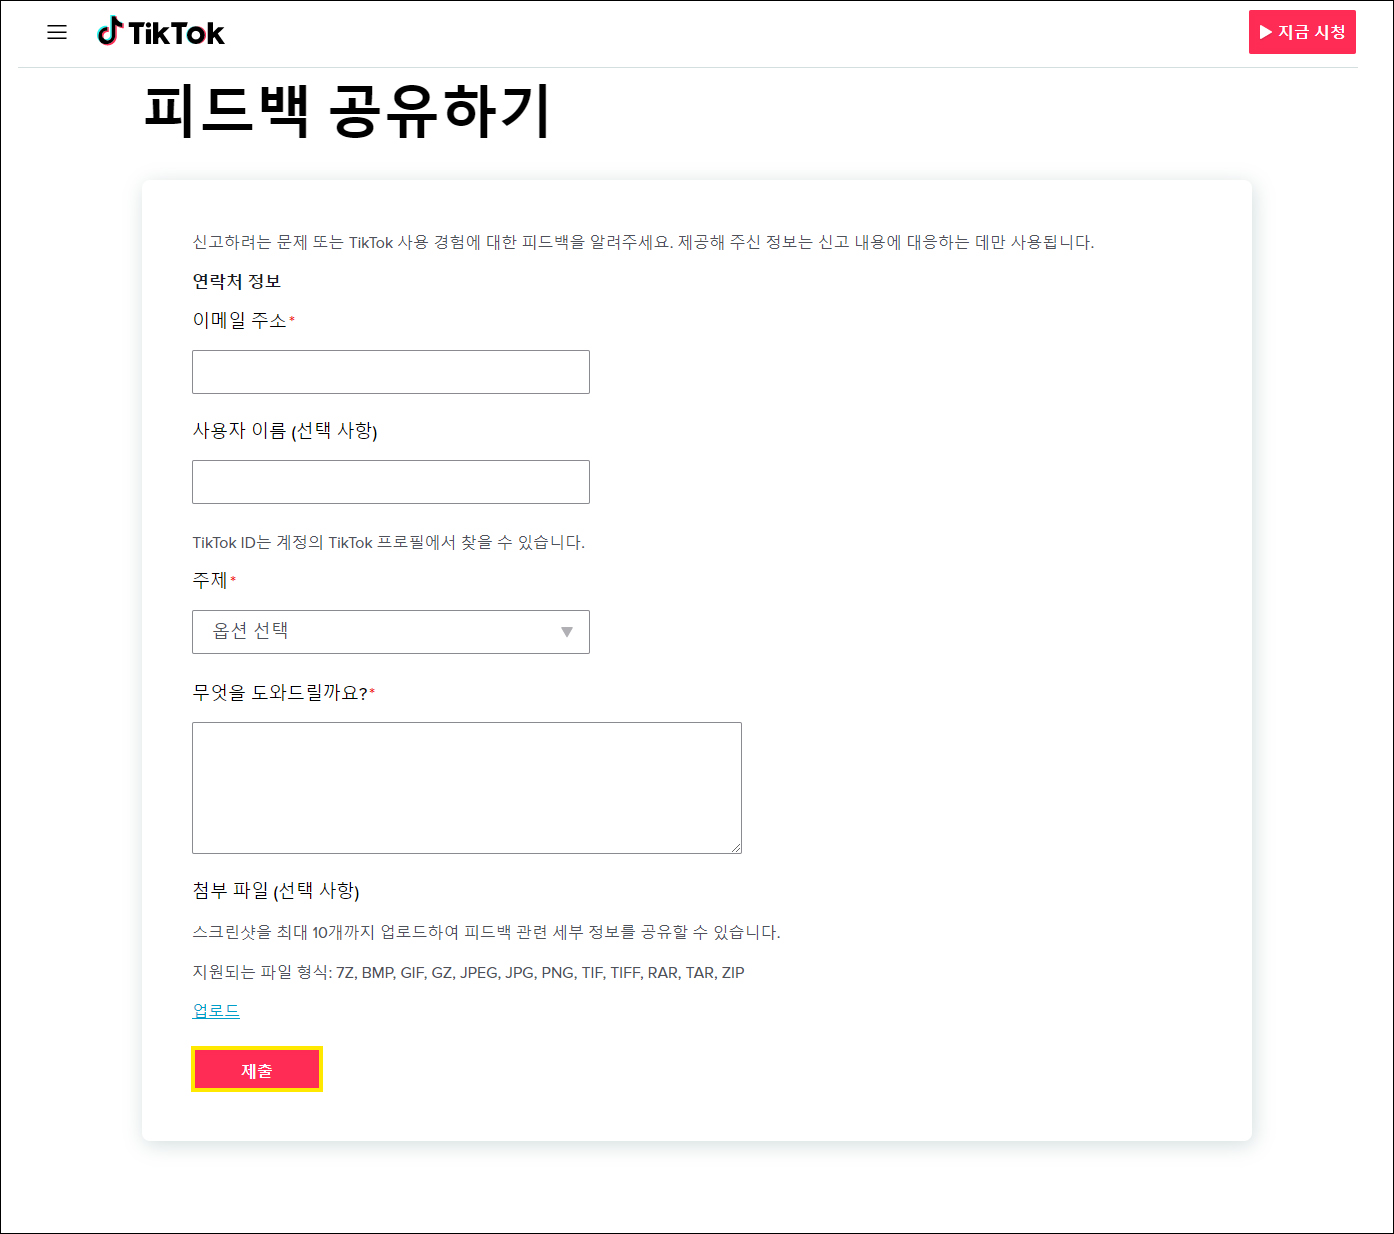Open the hamburger menu icon

57,32
